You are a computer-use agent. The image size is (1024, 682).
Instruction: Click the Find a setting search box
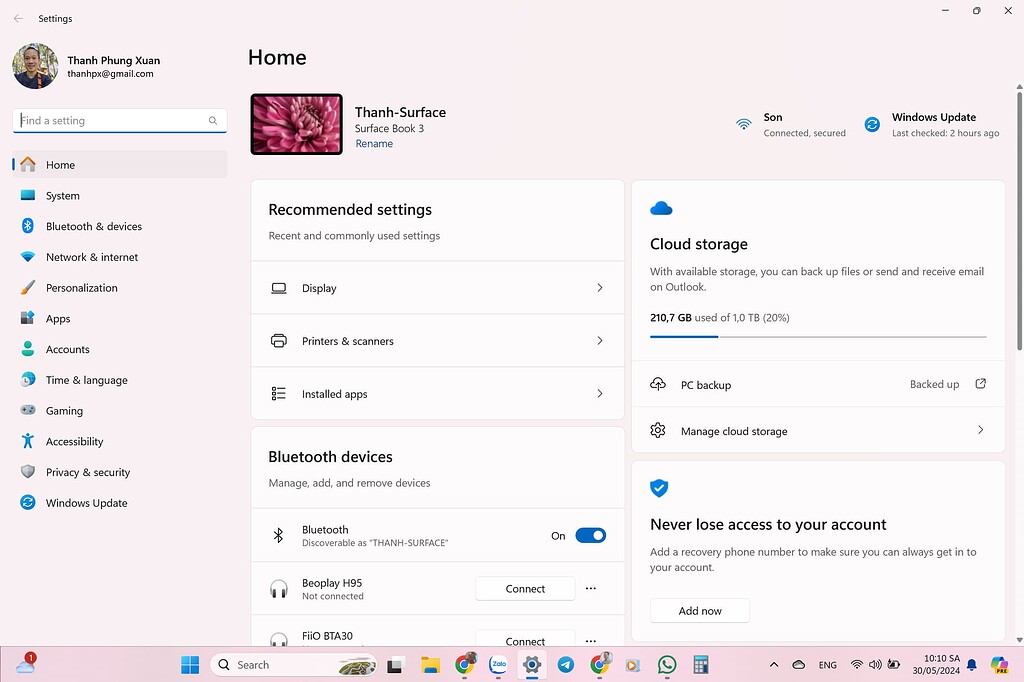click(x=120, y=120)
